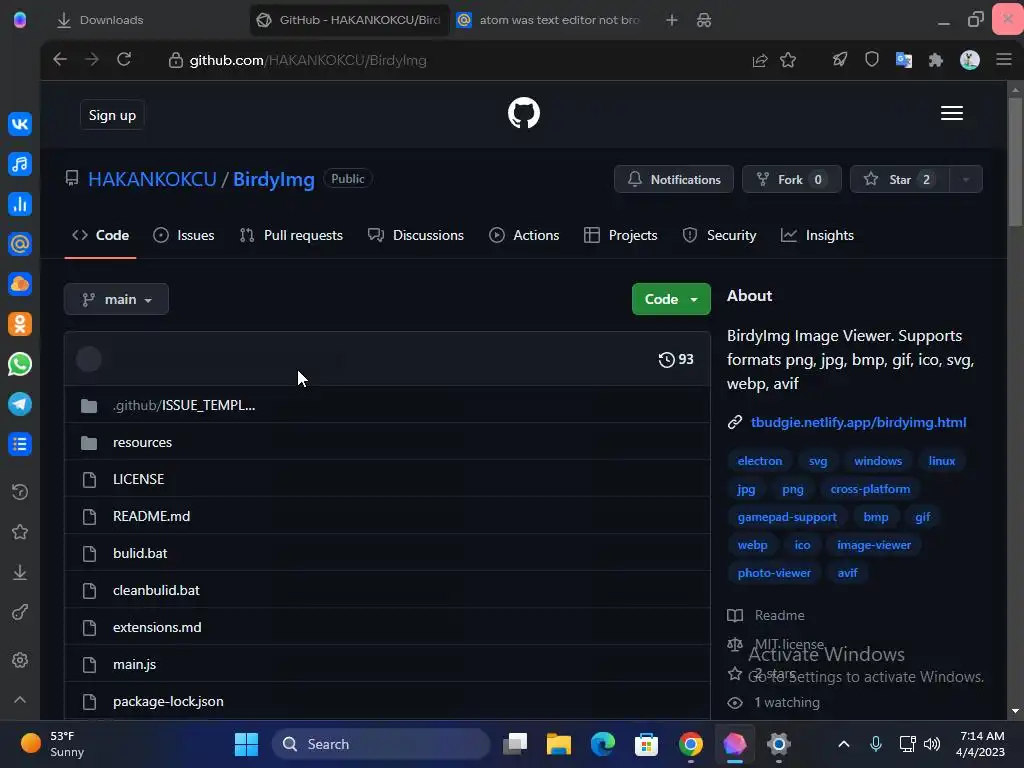Viewport: 1024px width, 768px height.
Task: Expand the main branch dropdown
Action: pos(116,299)
